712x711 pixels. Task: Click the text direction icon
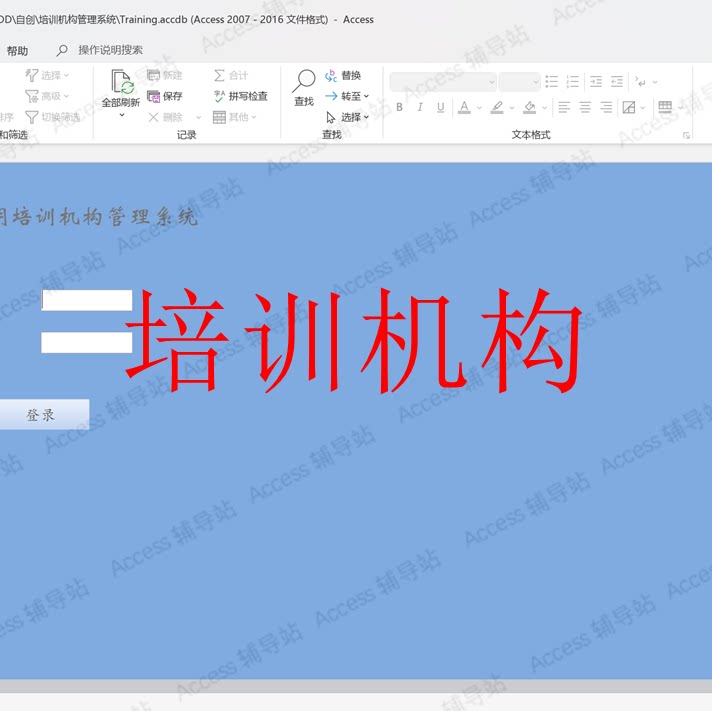(640, 82)
